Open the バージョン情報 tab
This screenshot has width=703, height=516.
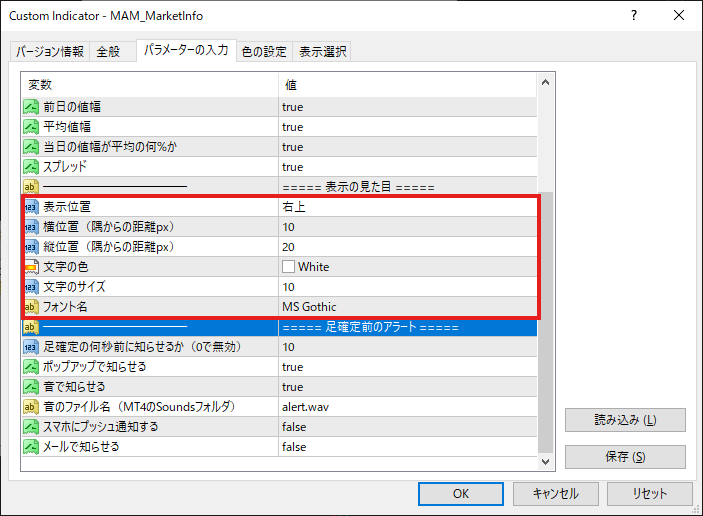pos(50,52)
